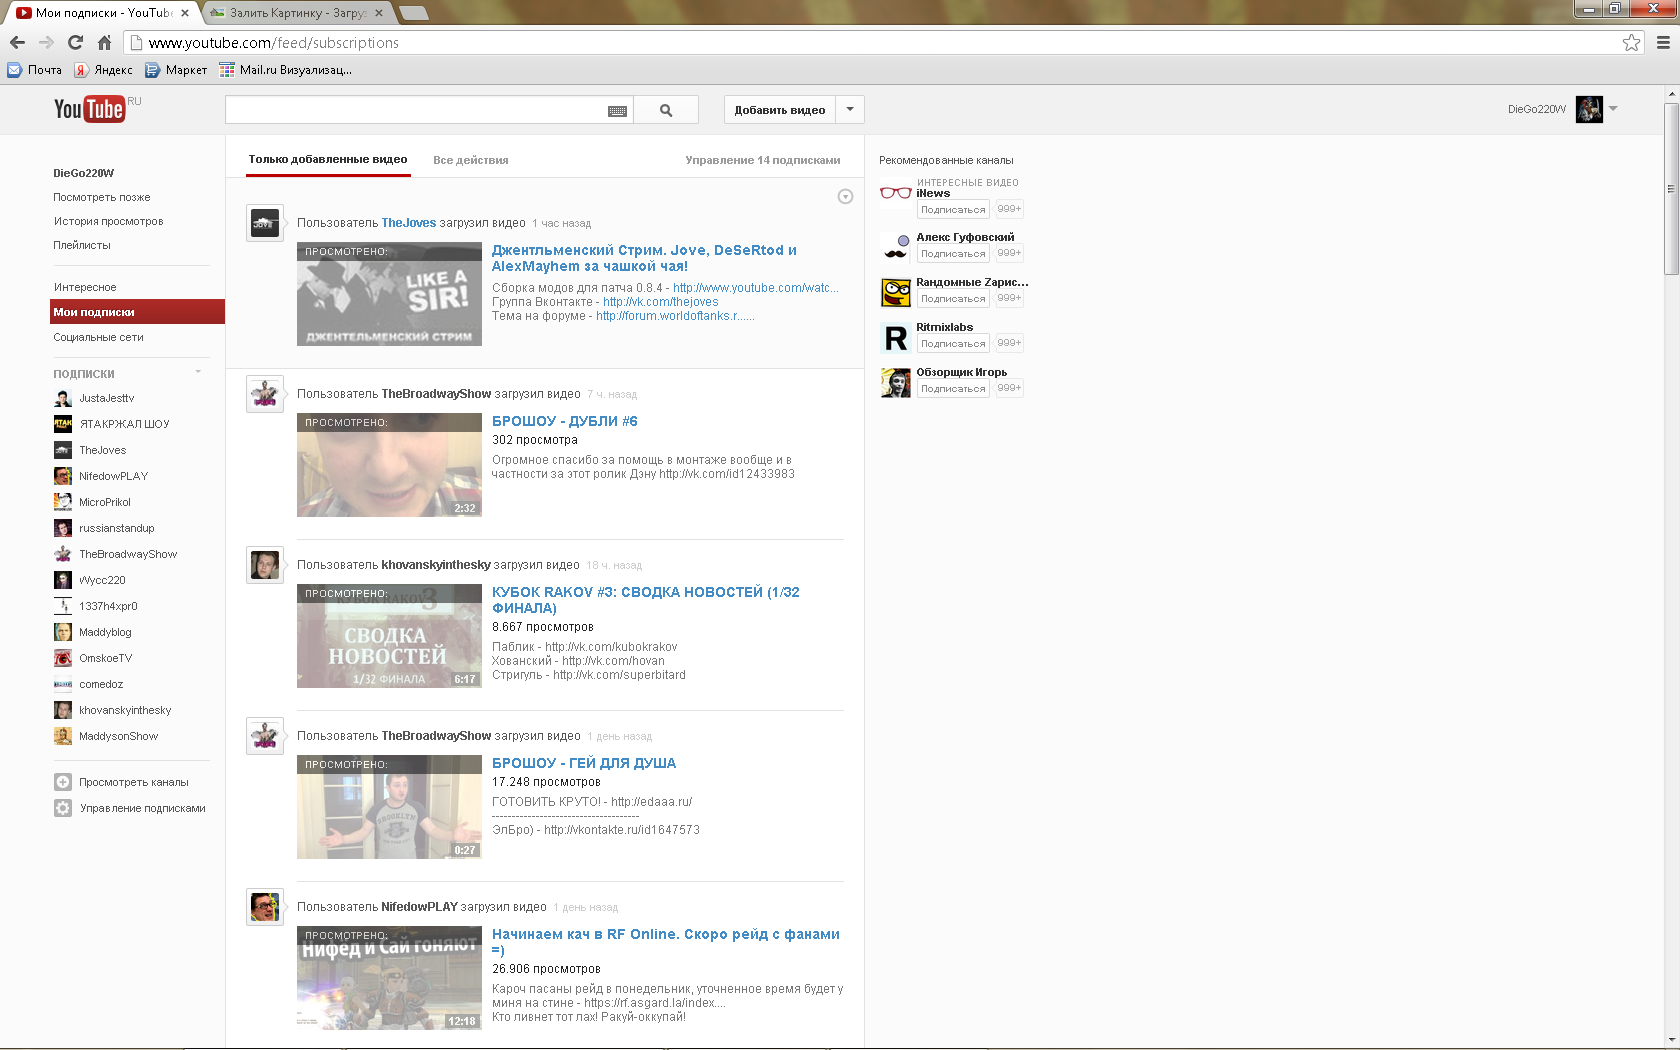Open Chrome menu icon

(1663, 42)
